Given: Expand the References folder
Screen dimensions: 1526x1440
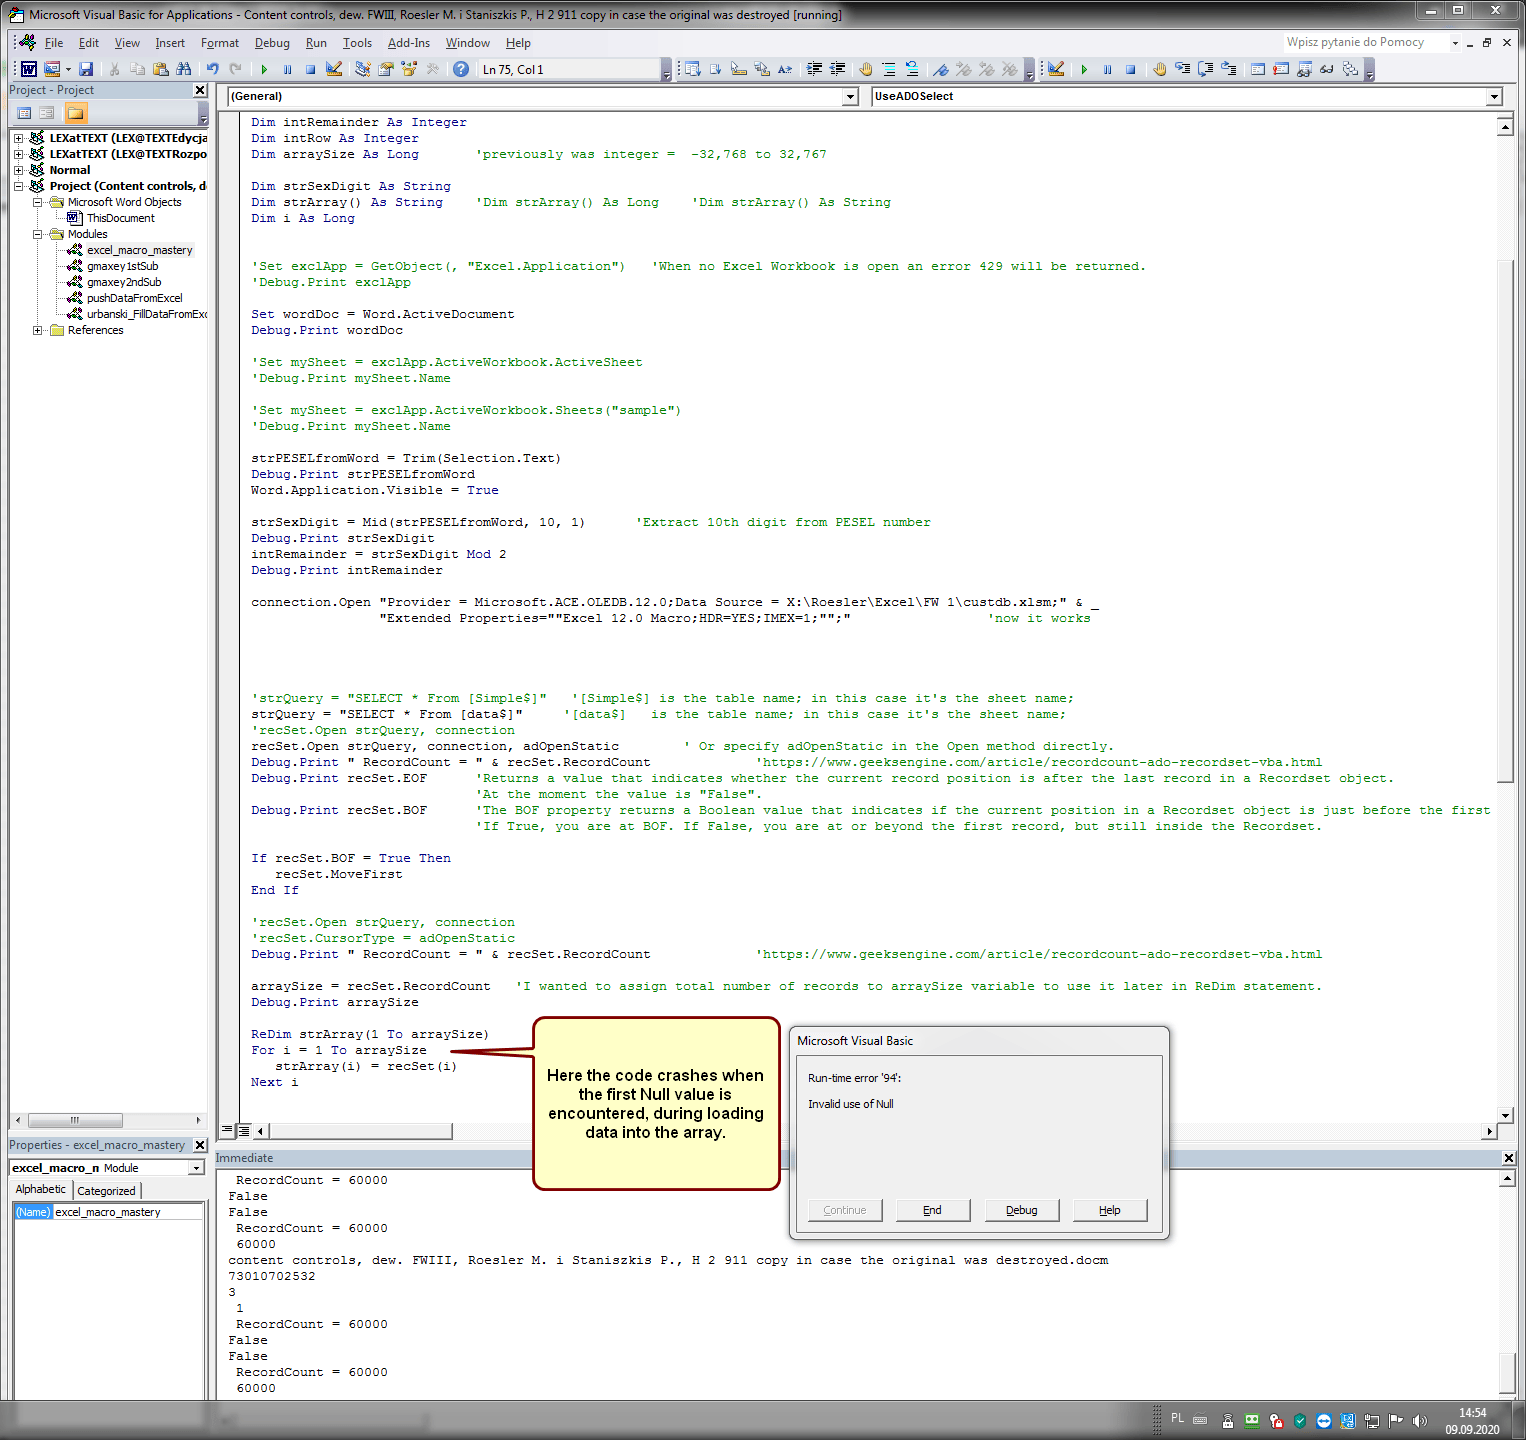Looking at the screenshot, I should (37, 330).
